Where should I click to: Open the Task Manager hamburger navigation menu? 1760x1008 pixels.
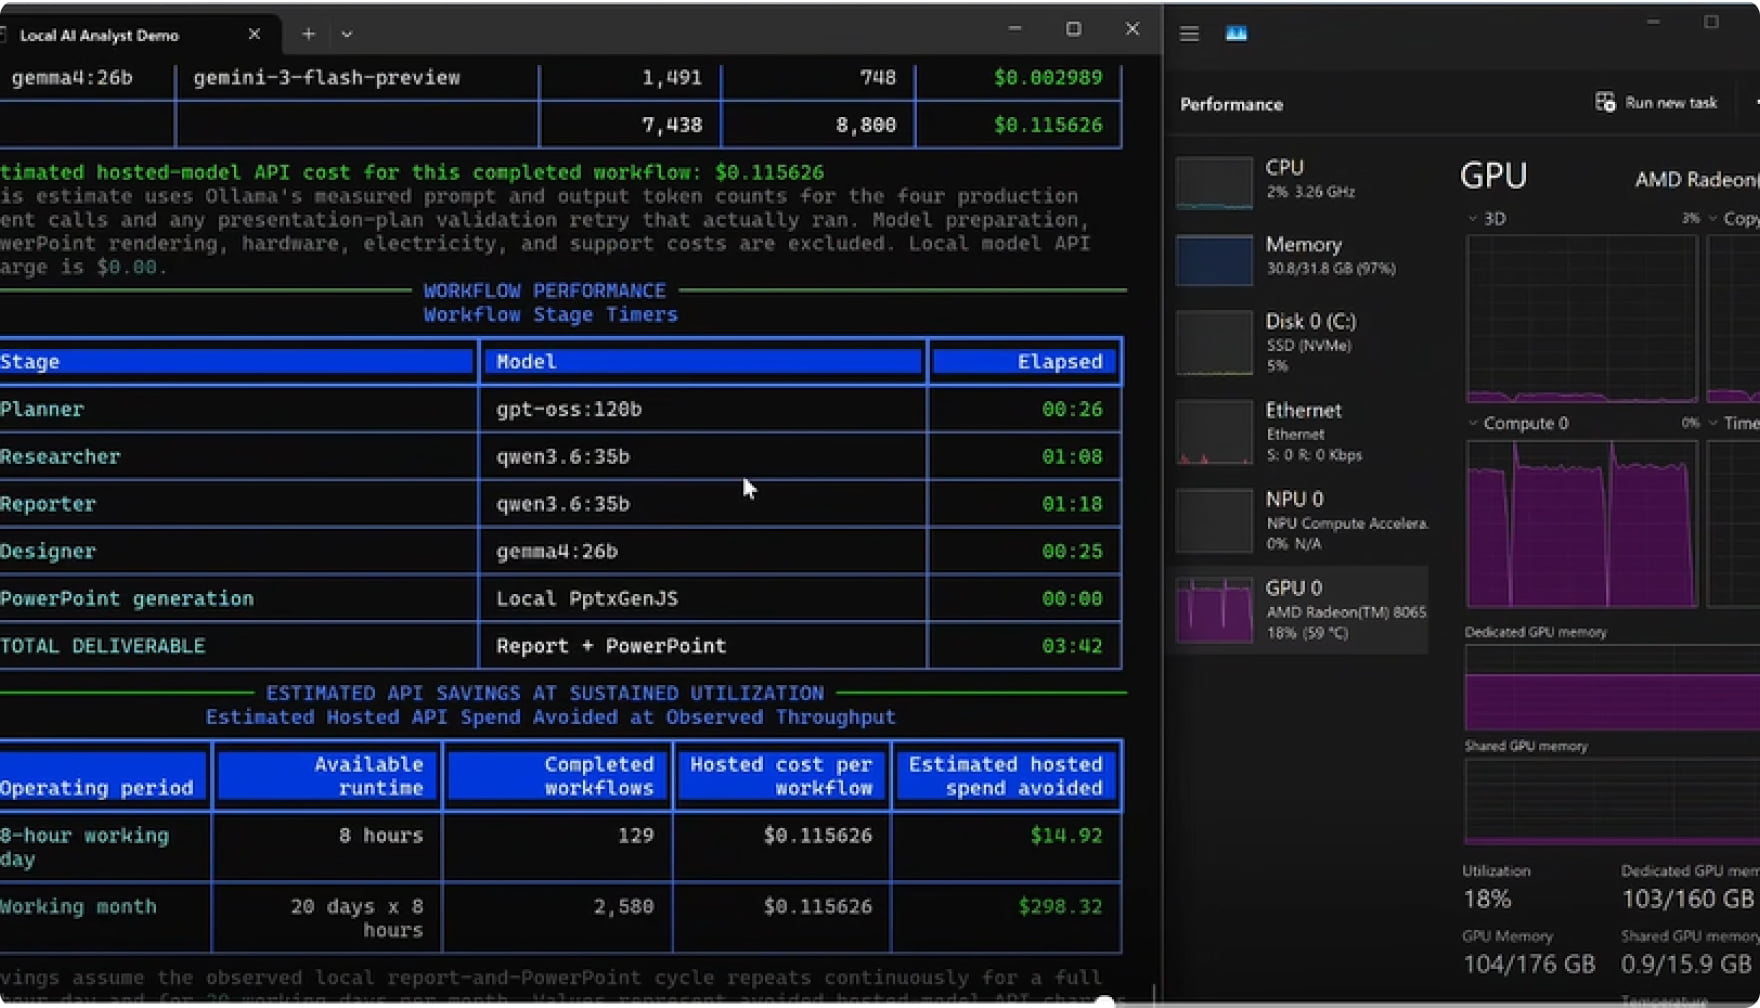pyautogui.click(x=1189, y=34)
